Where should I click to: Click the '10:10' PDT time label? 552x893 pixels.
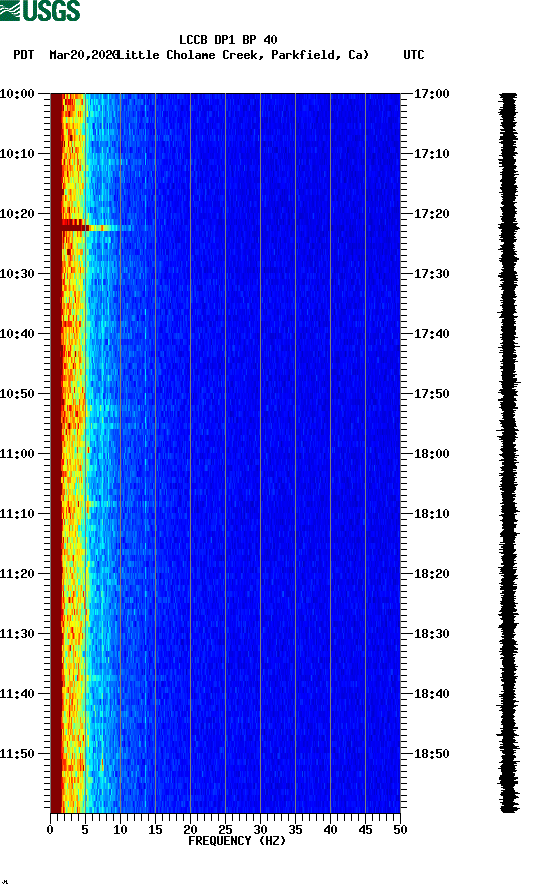[x=17, y=154]
